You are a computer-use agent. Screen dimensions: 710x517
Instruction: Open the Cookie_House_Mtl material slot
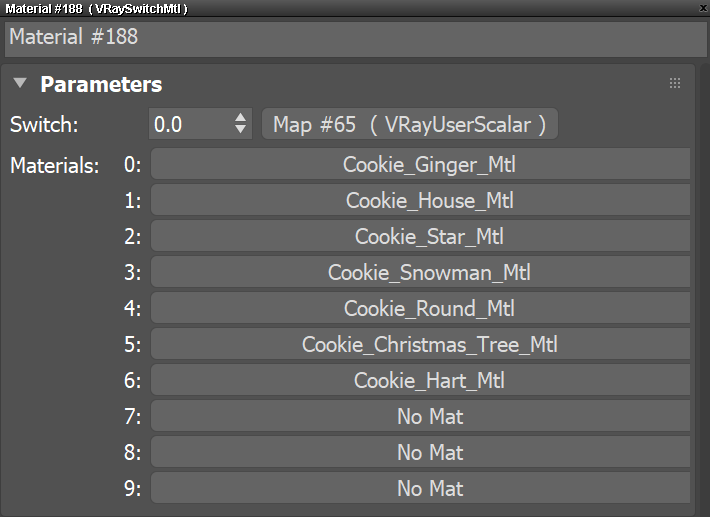(420, 200)
